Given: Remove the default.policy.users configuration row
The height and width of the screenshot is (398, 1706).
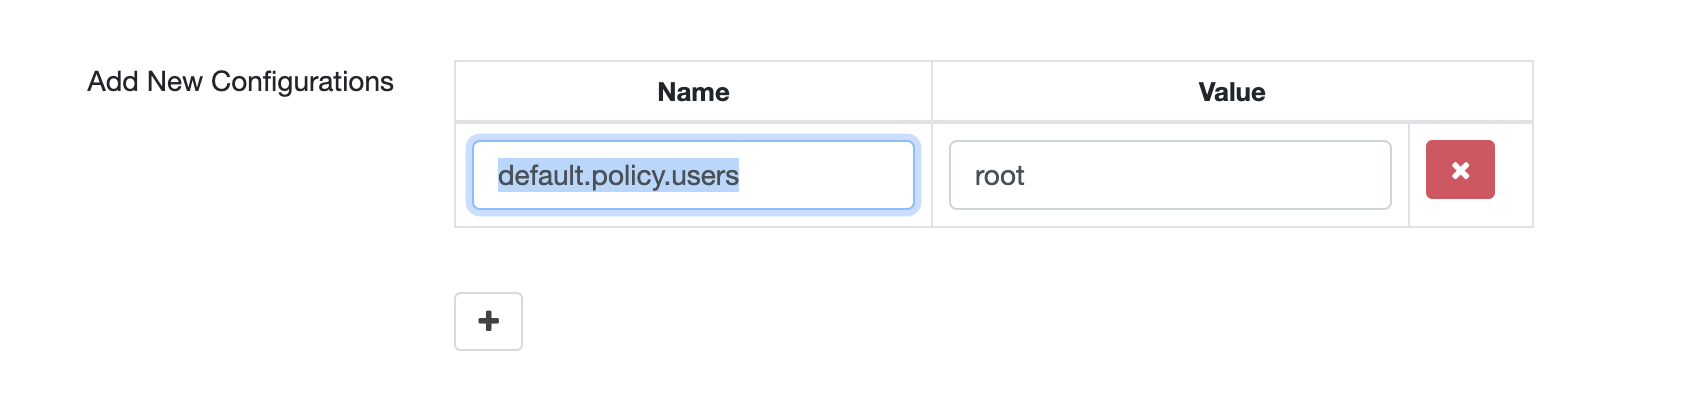Looking at the screenshot, I should 1460,170.
